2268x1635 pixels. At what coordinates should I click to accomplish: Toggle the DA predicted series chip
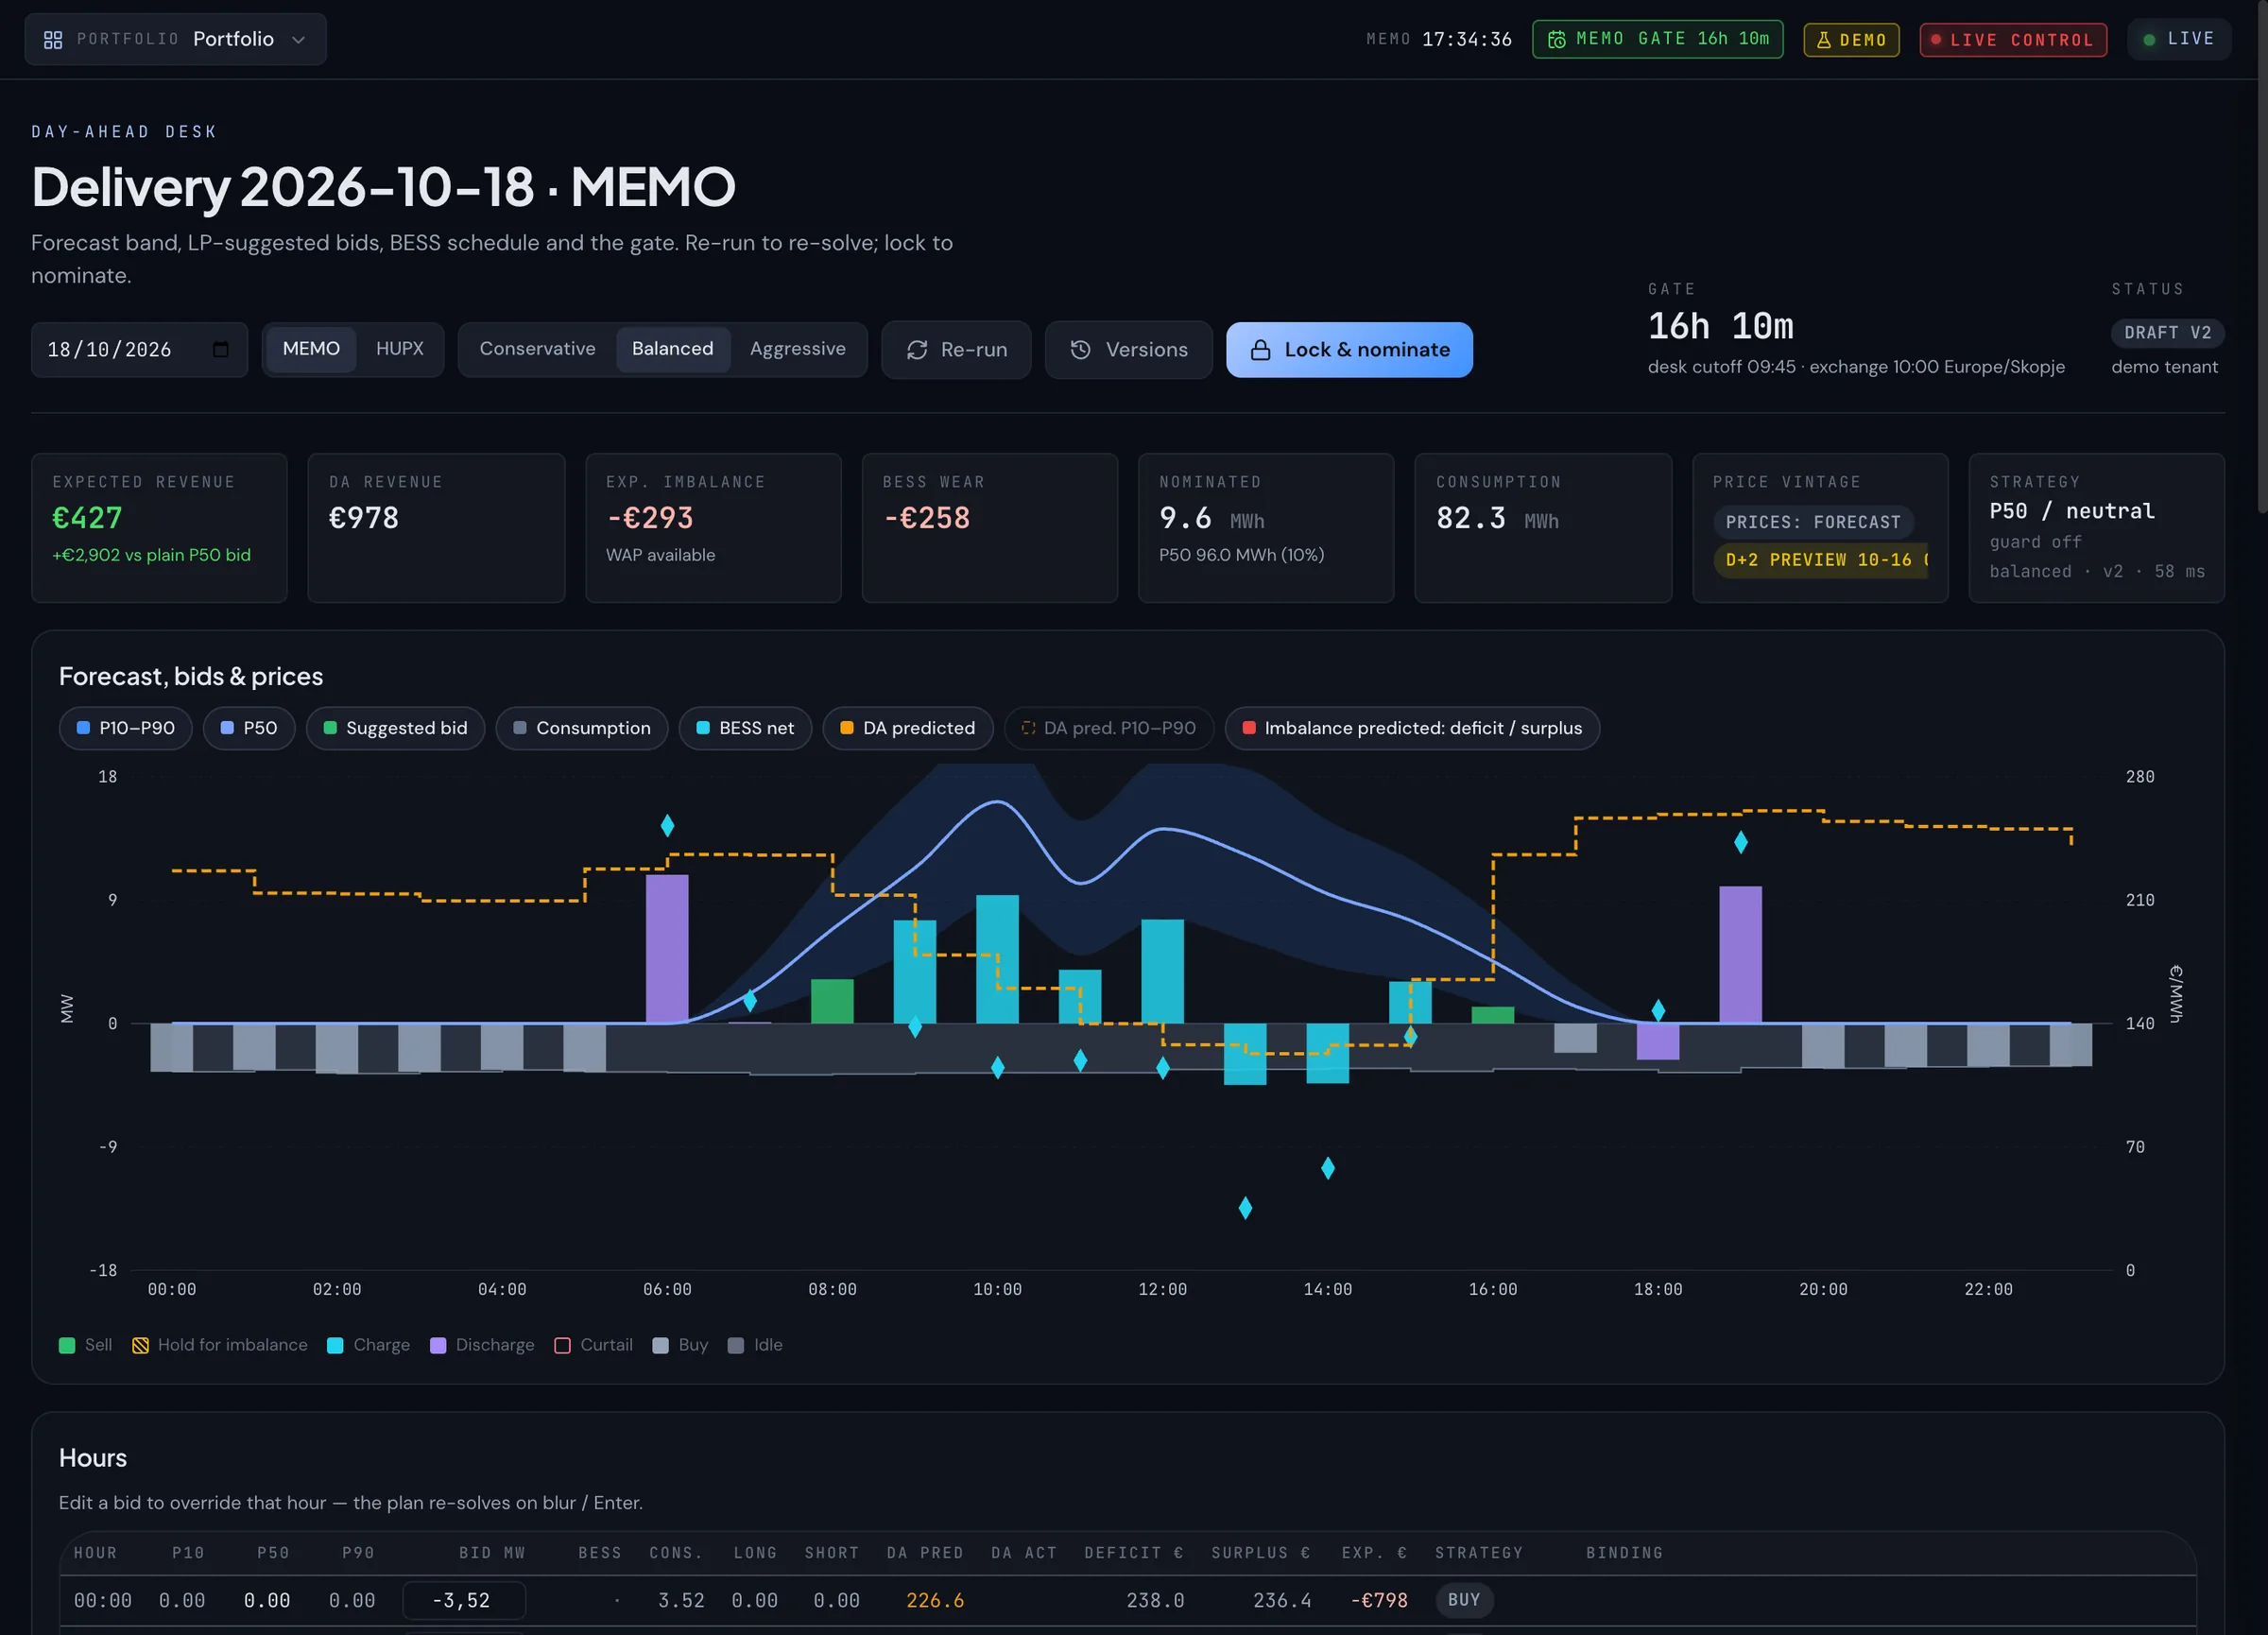coord(908,728)
